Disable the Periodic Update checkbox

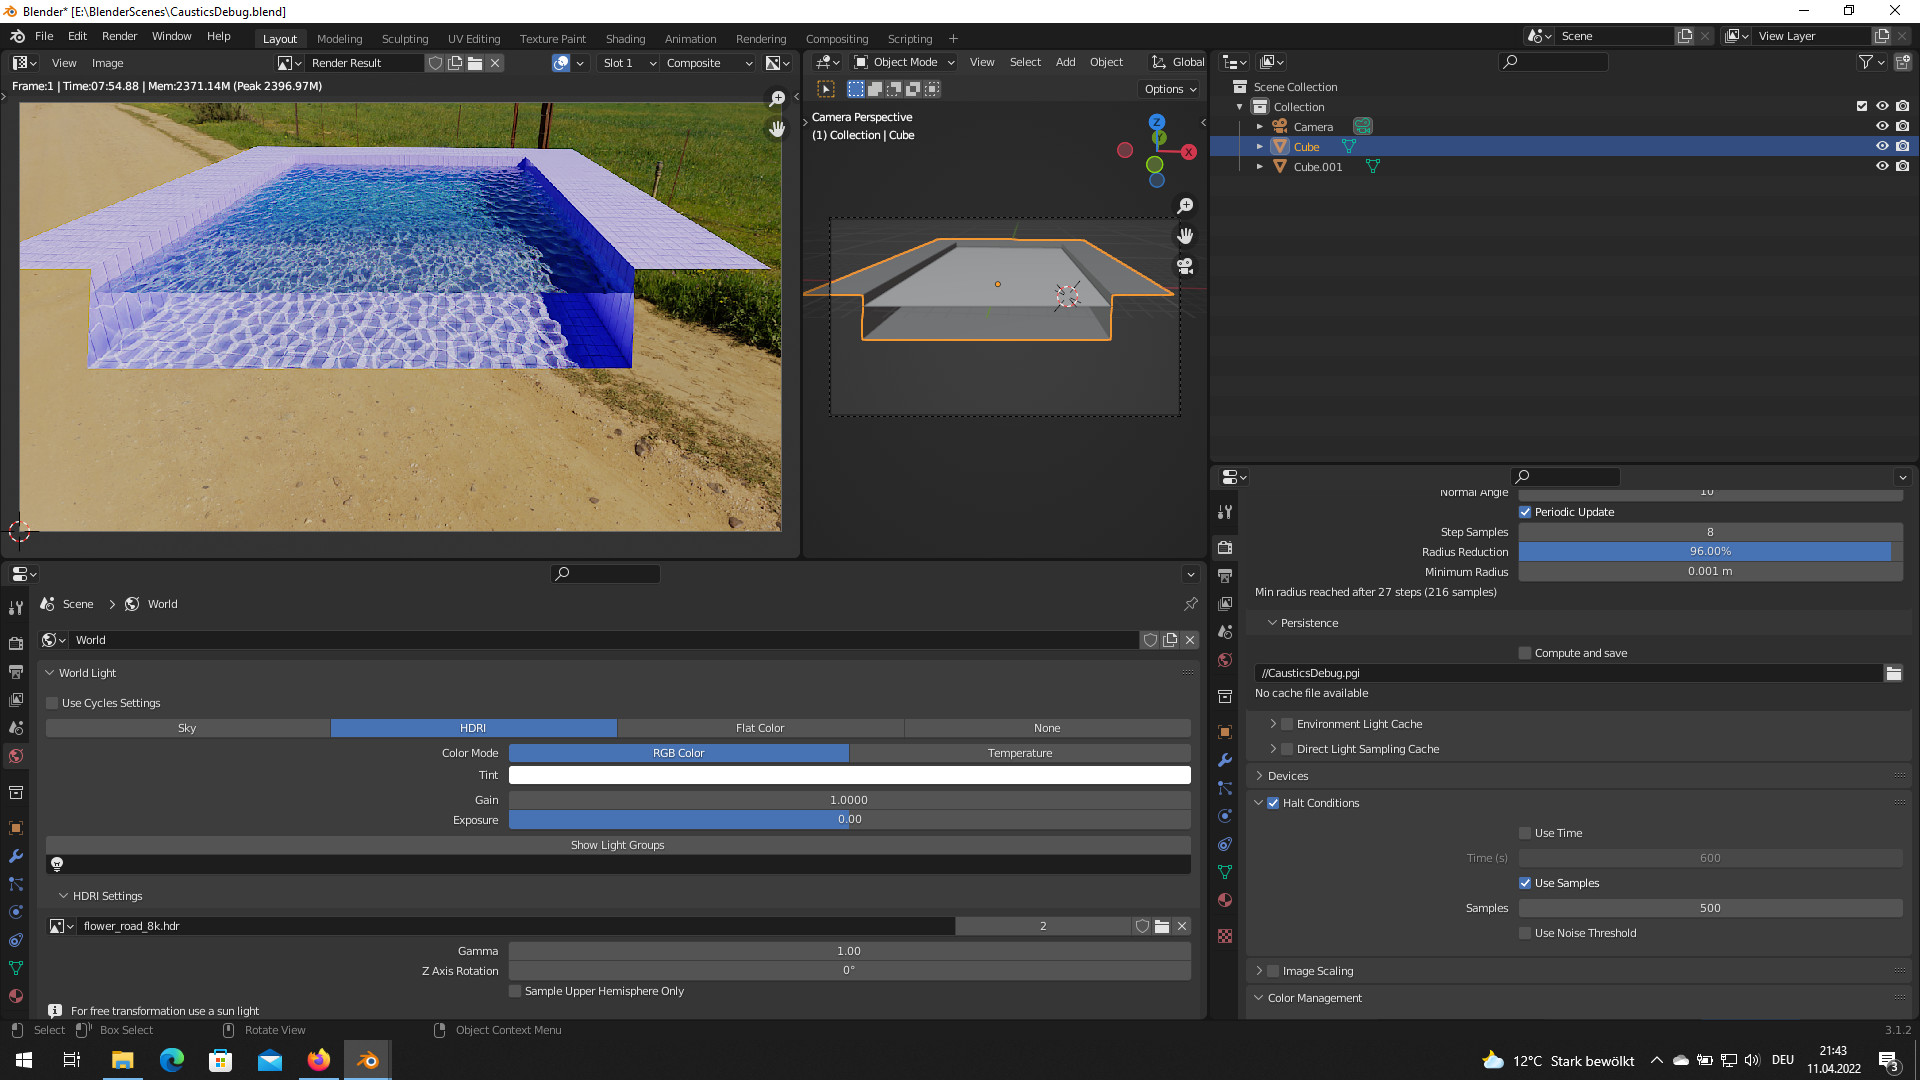(1525, 512)
